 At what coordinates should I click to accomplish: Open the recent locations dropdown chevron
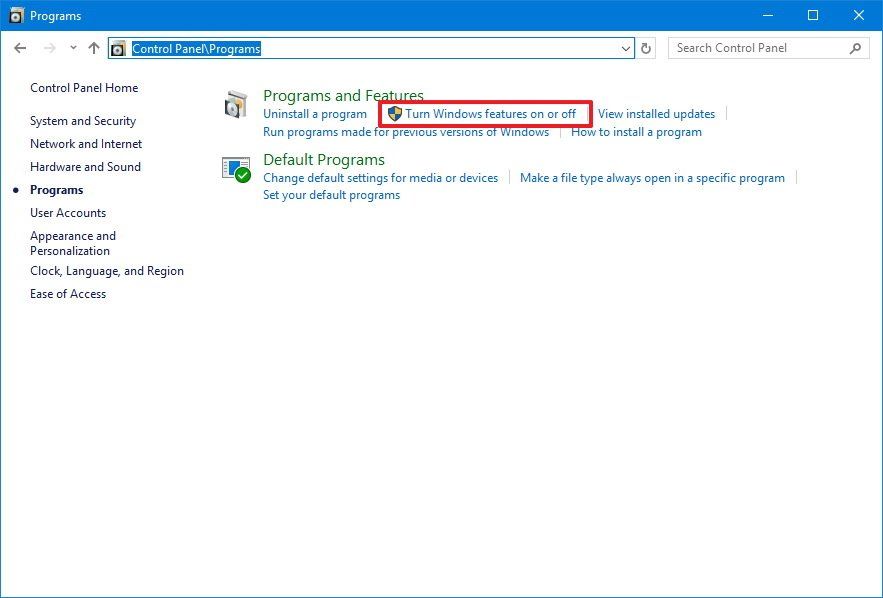71,47
